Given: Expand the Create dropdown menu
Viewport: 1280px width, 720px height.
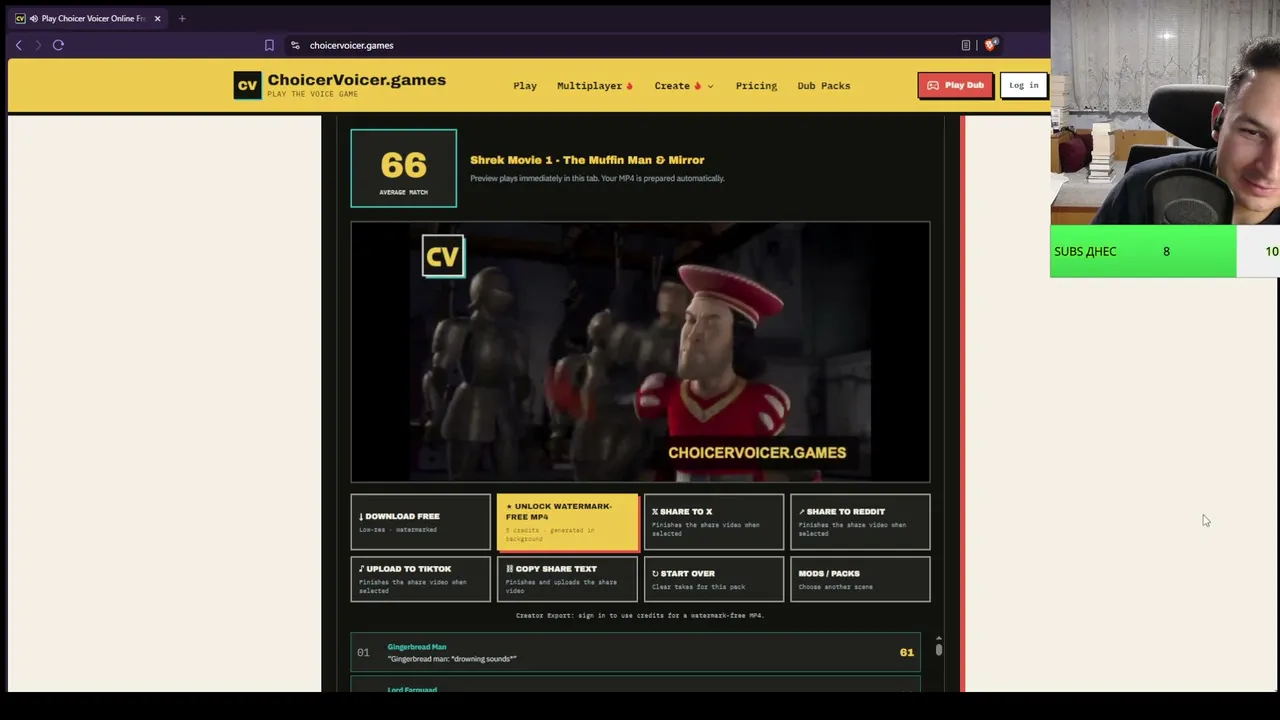Looking at the screenshot, I should [x=684, y=85].
